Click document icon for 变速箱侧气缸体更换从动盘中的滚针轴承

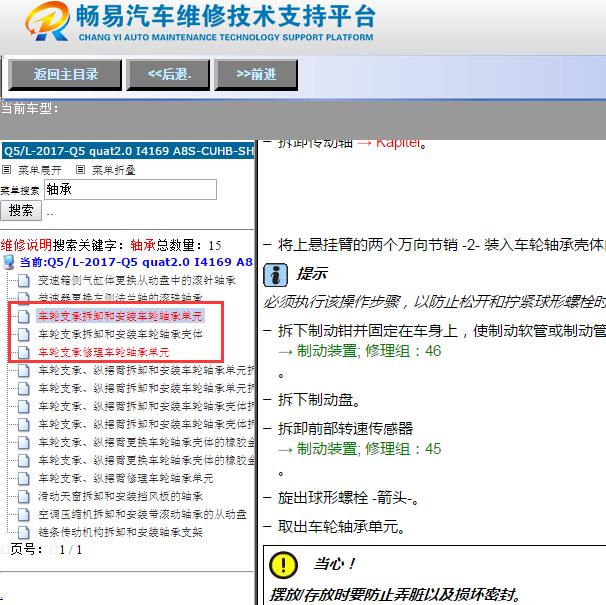click(x=24, y=281)
